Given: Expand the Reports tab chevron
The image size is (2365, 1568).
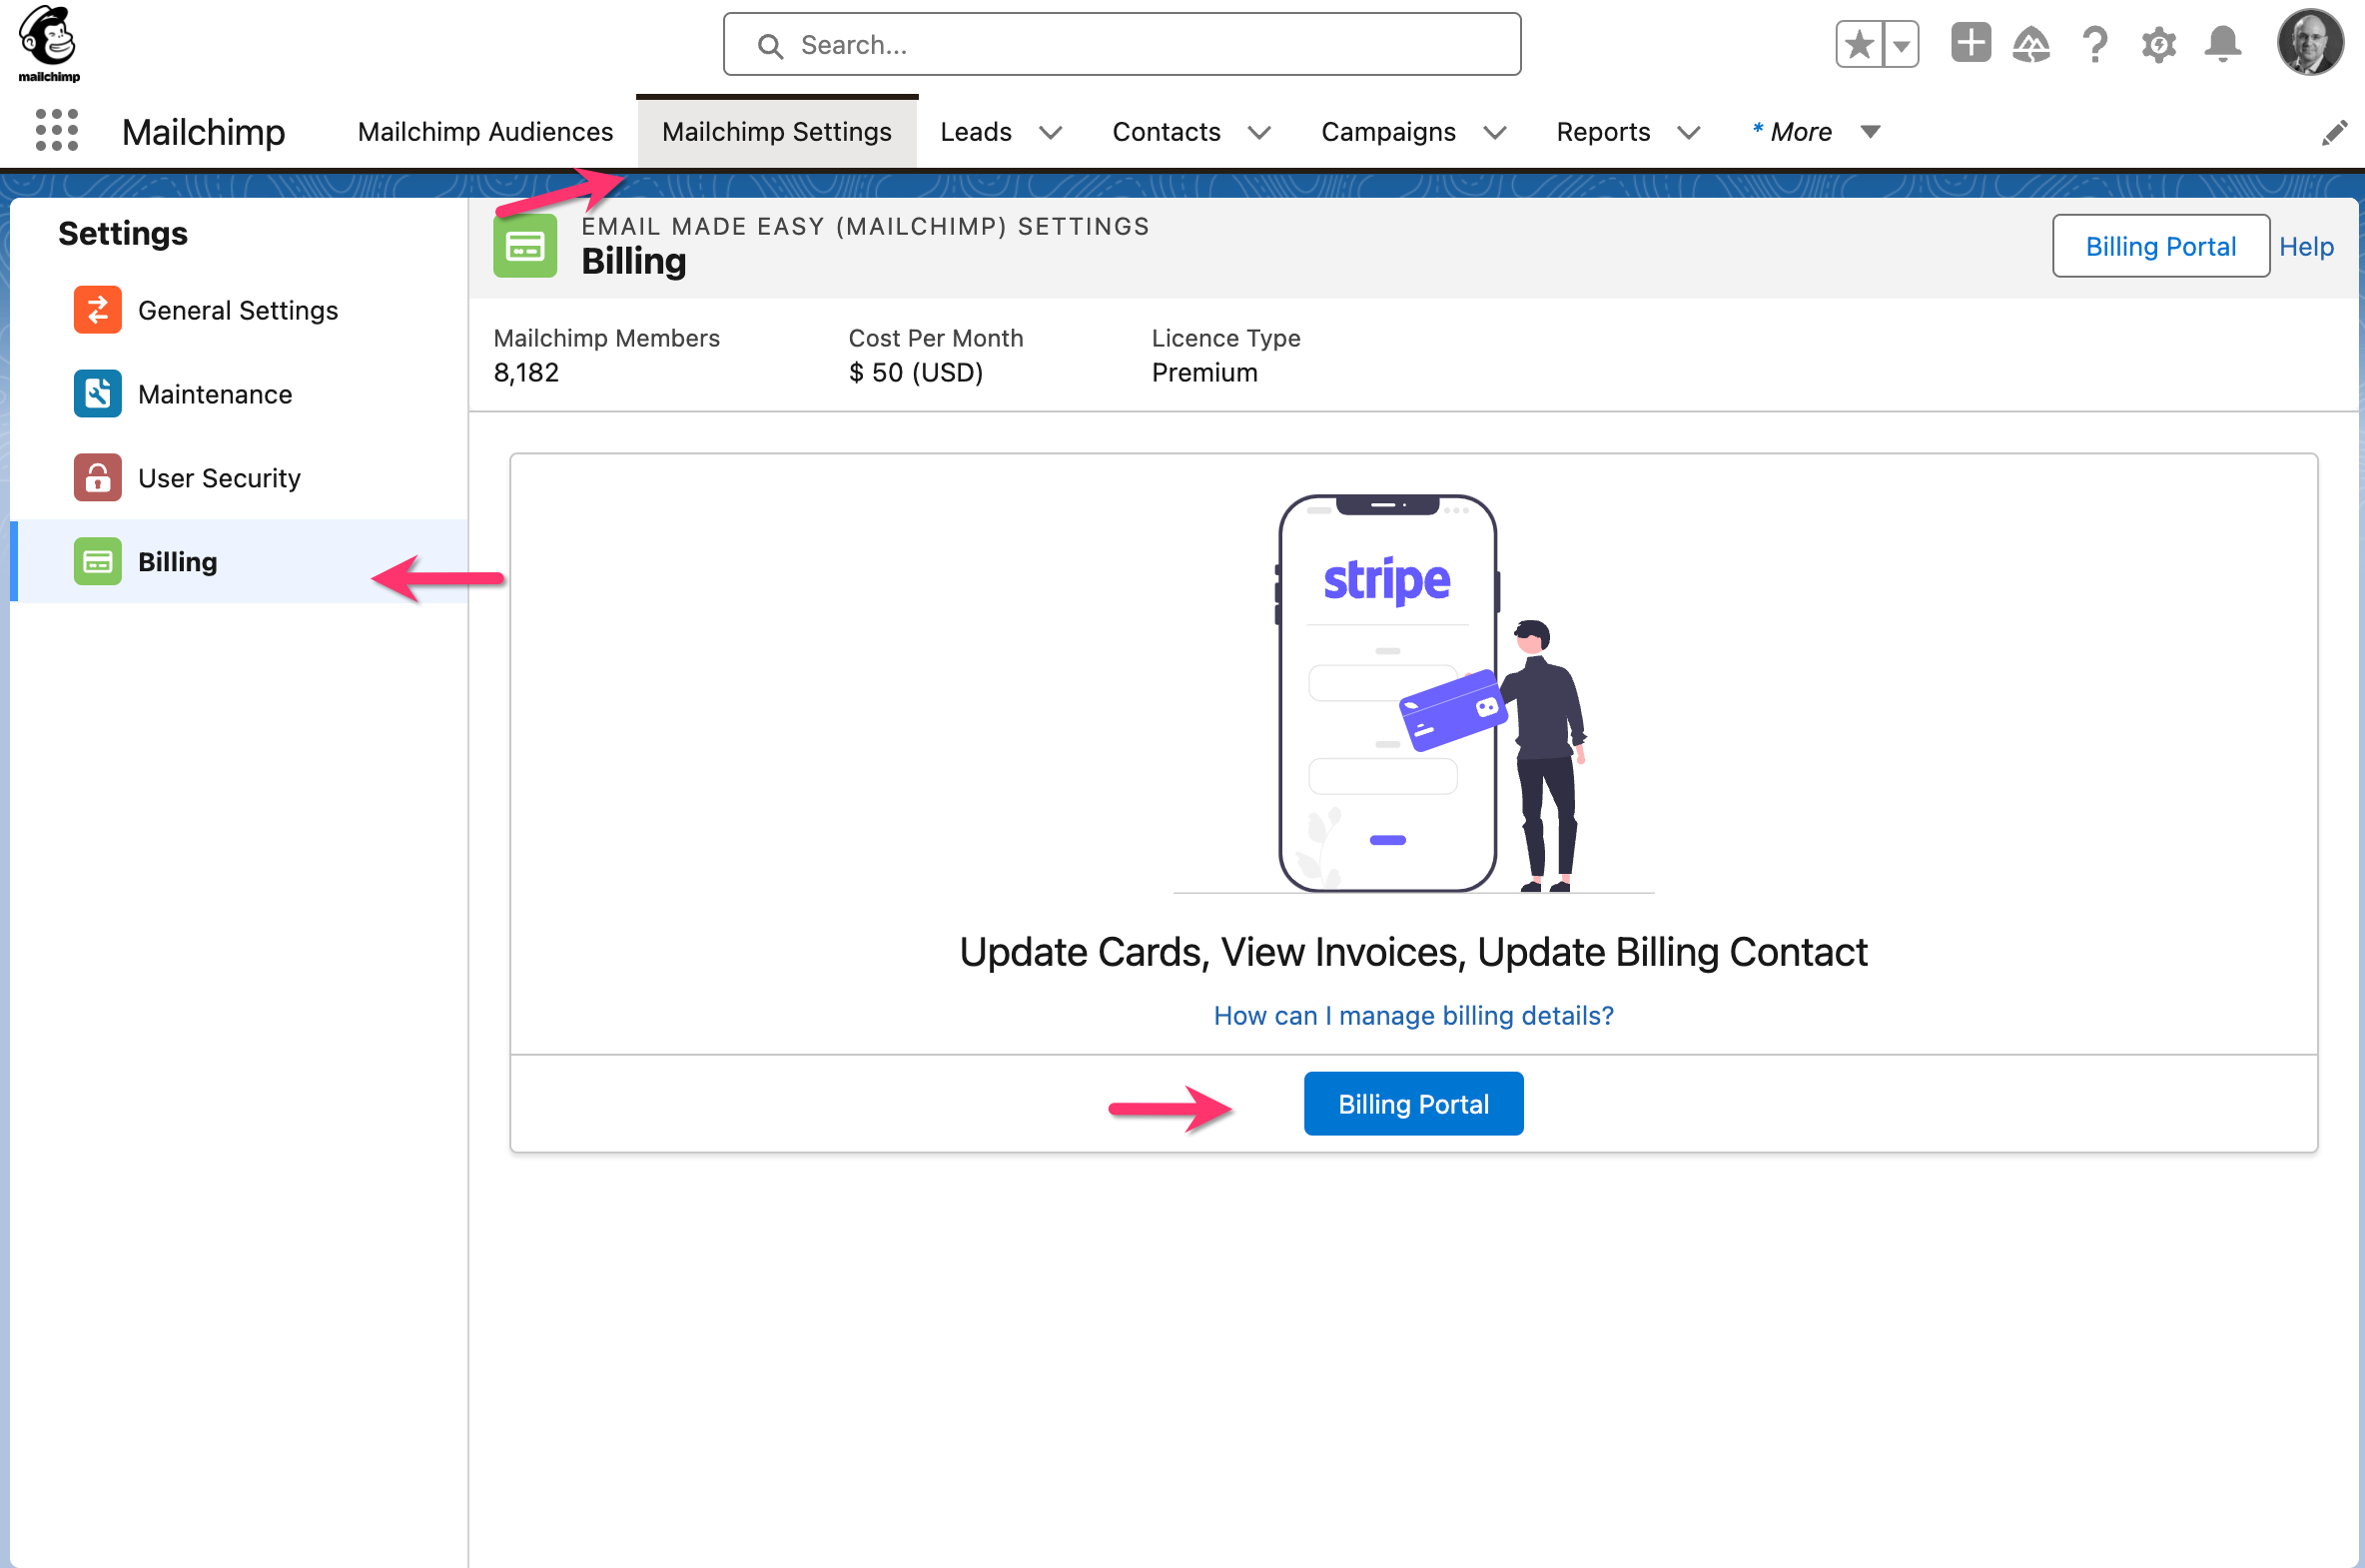Looking at the screenshot, I should [1689, 132].
